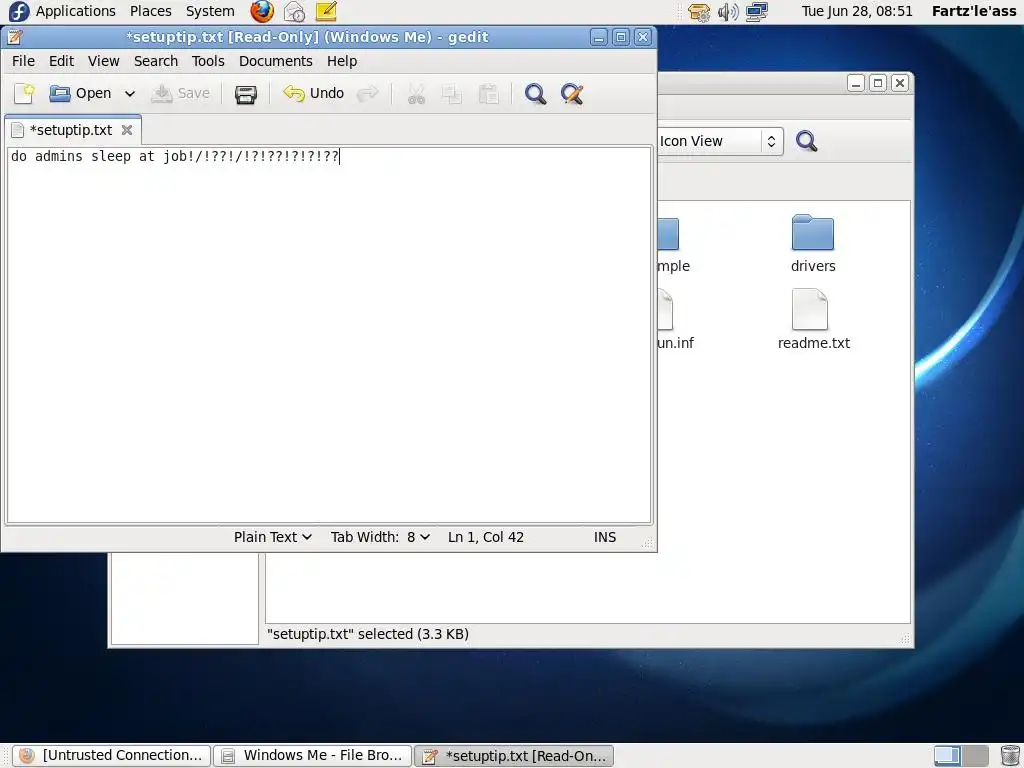Switch to the second workspace in switcher
The image size is (1024, 768).
pyautogui.click(x=974, y=756)
